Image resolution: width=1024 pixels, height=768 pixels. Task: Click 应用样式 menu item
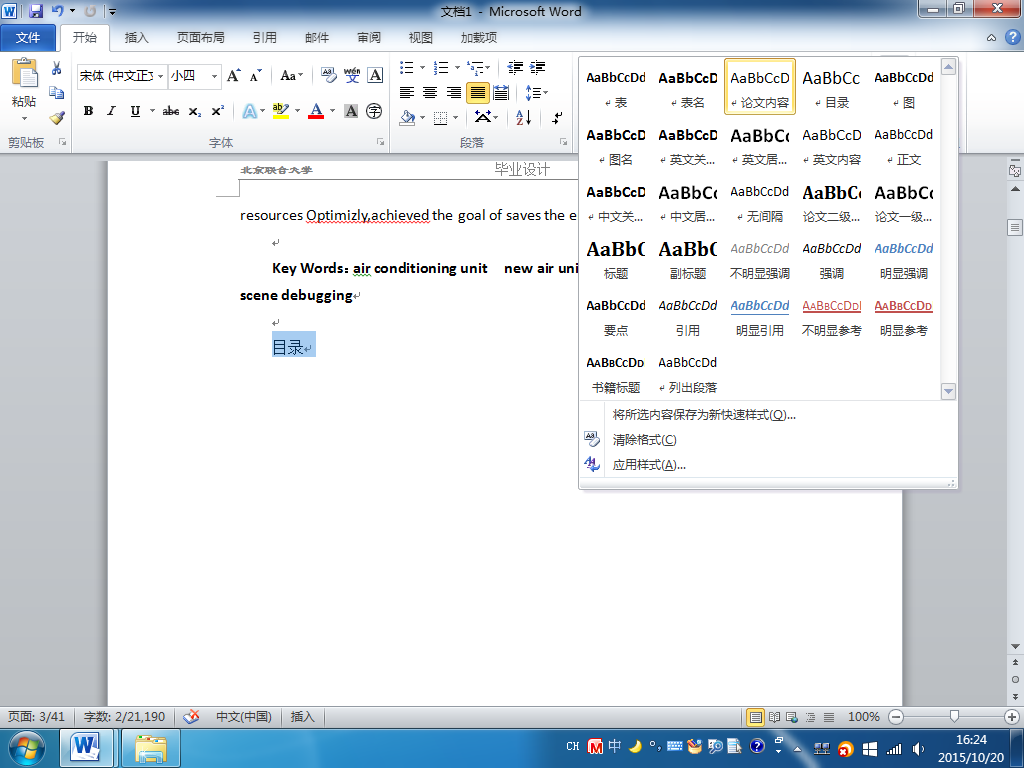(648, 465)
